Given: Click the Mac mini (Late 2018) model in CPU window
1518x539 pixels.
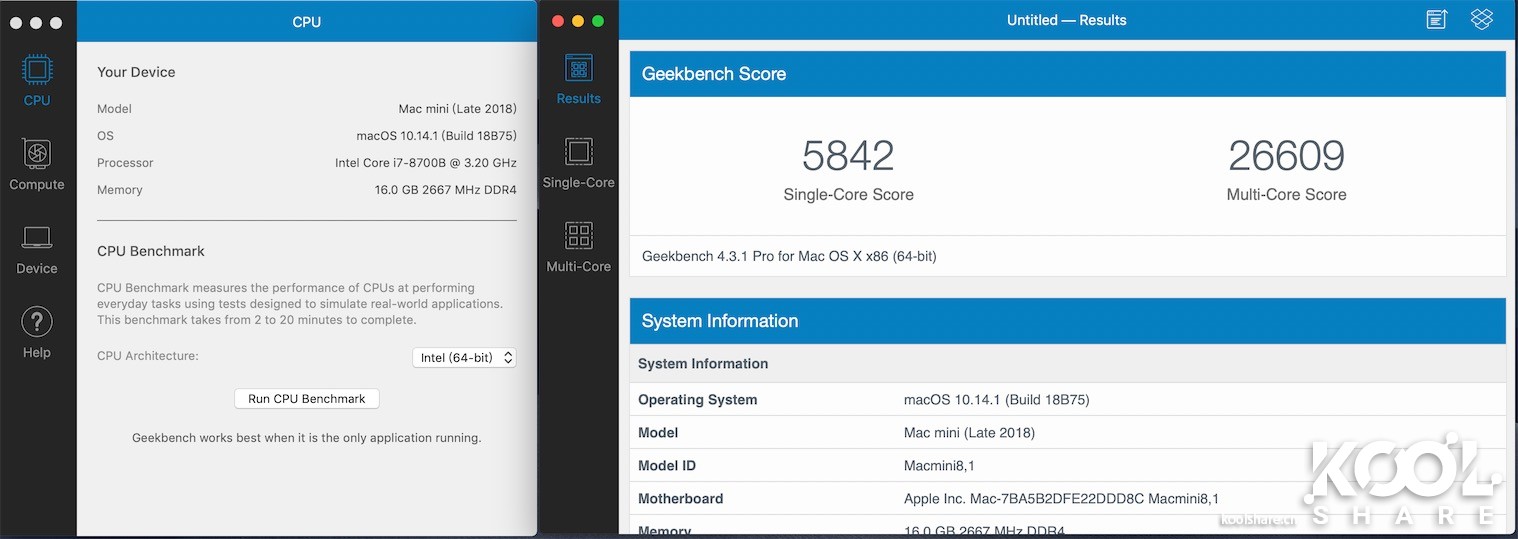Looking at the screenshot, I should coord(458,109).
